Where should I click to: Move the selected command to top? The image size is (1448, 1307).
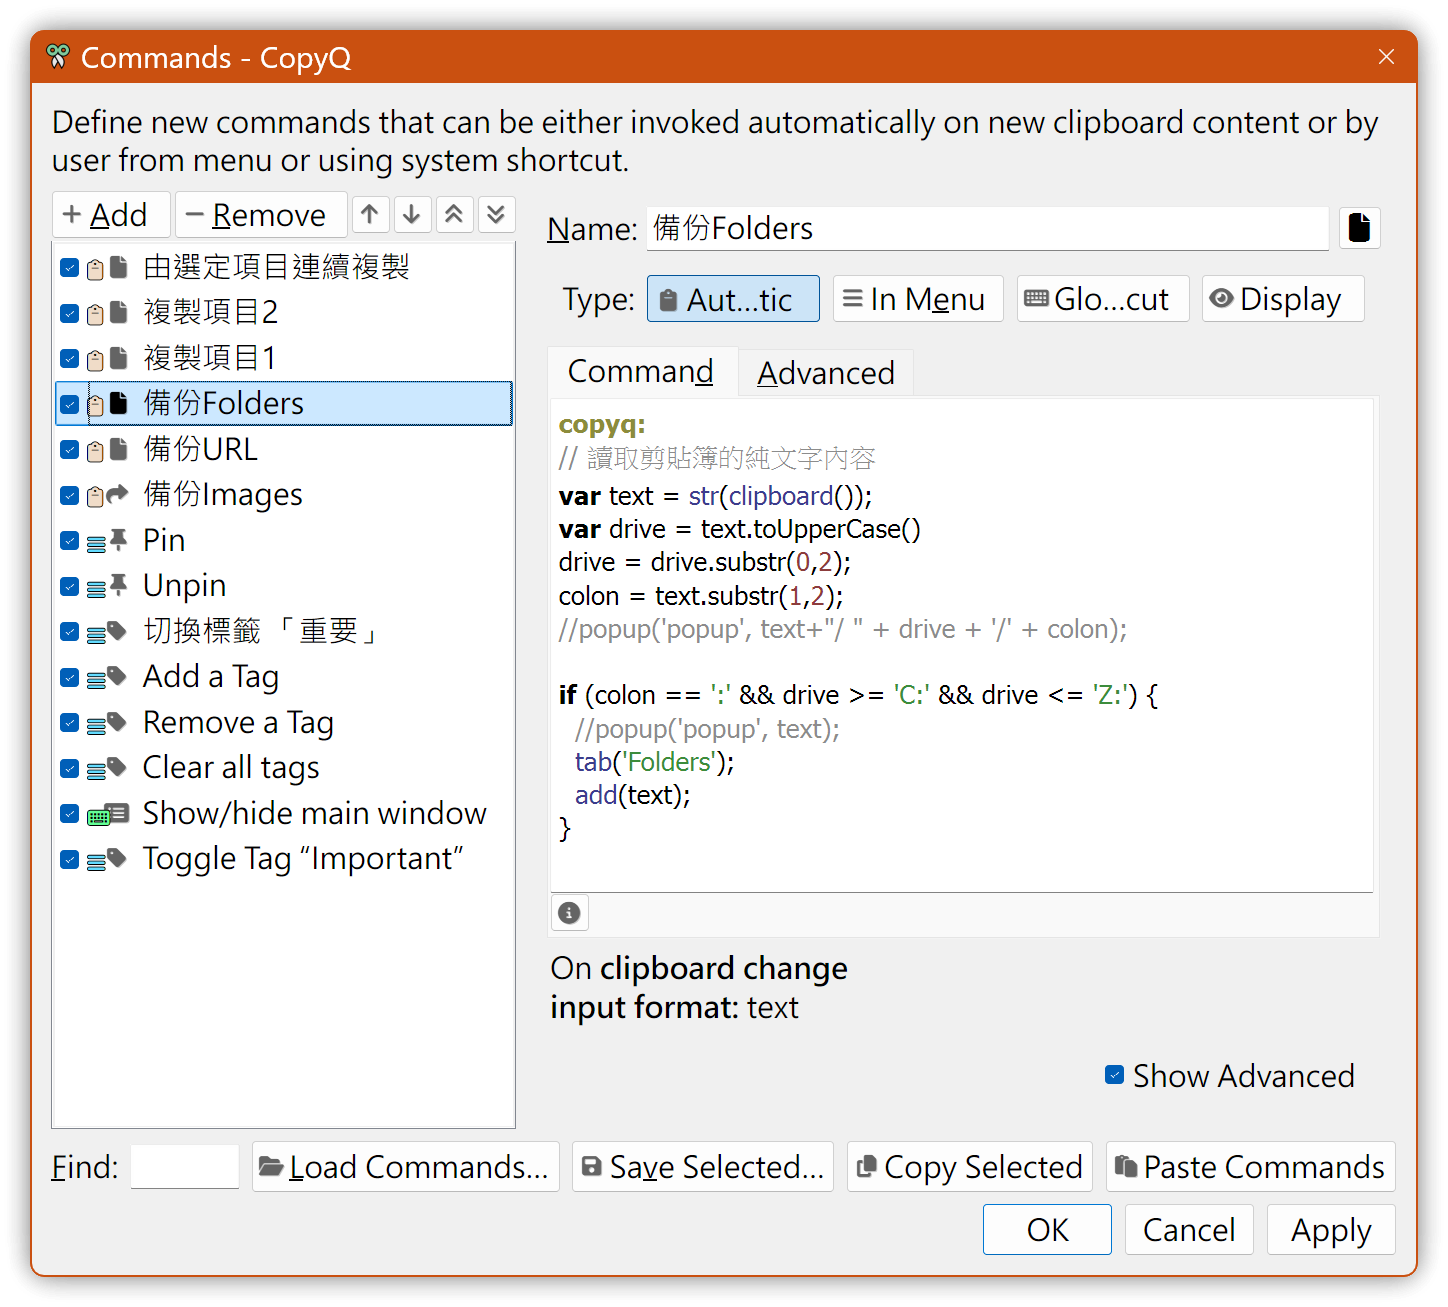[454, 214]
